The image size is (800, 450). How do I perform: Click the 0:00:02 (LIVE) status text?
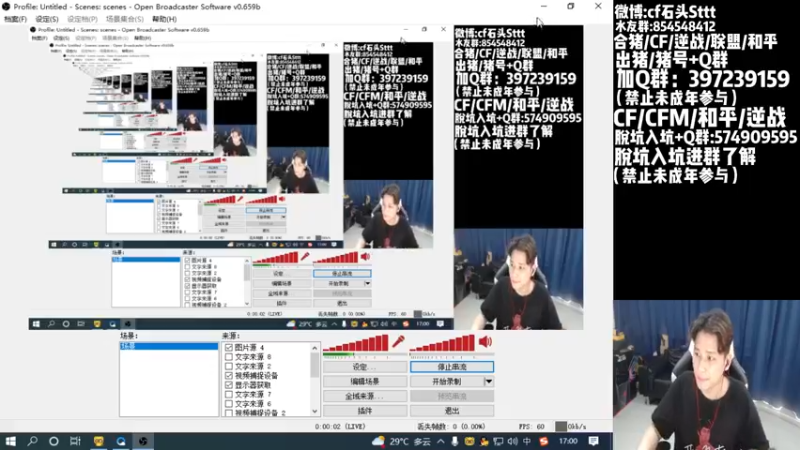[x=340, y=427]
